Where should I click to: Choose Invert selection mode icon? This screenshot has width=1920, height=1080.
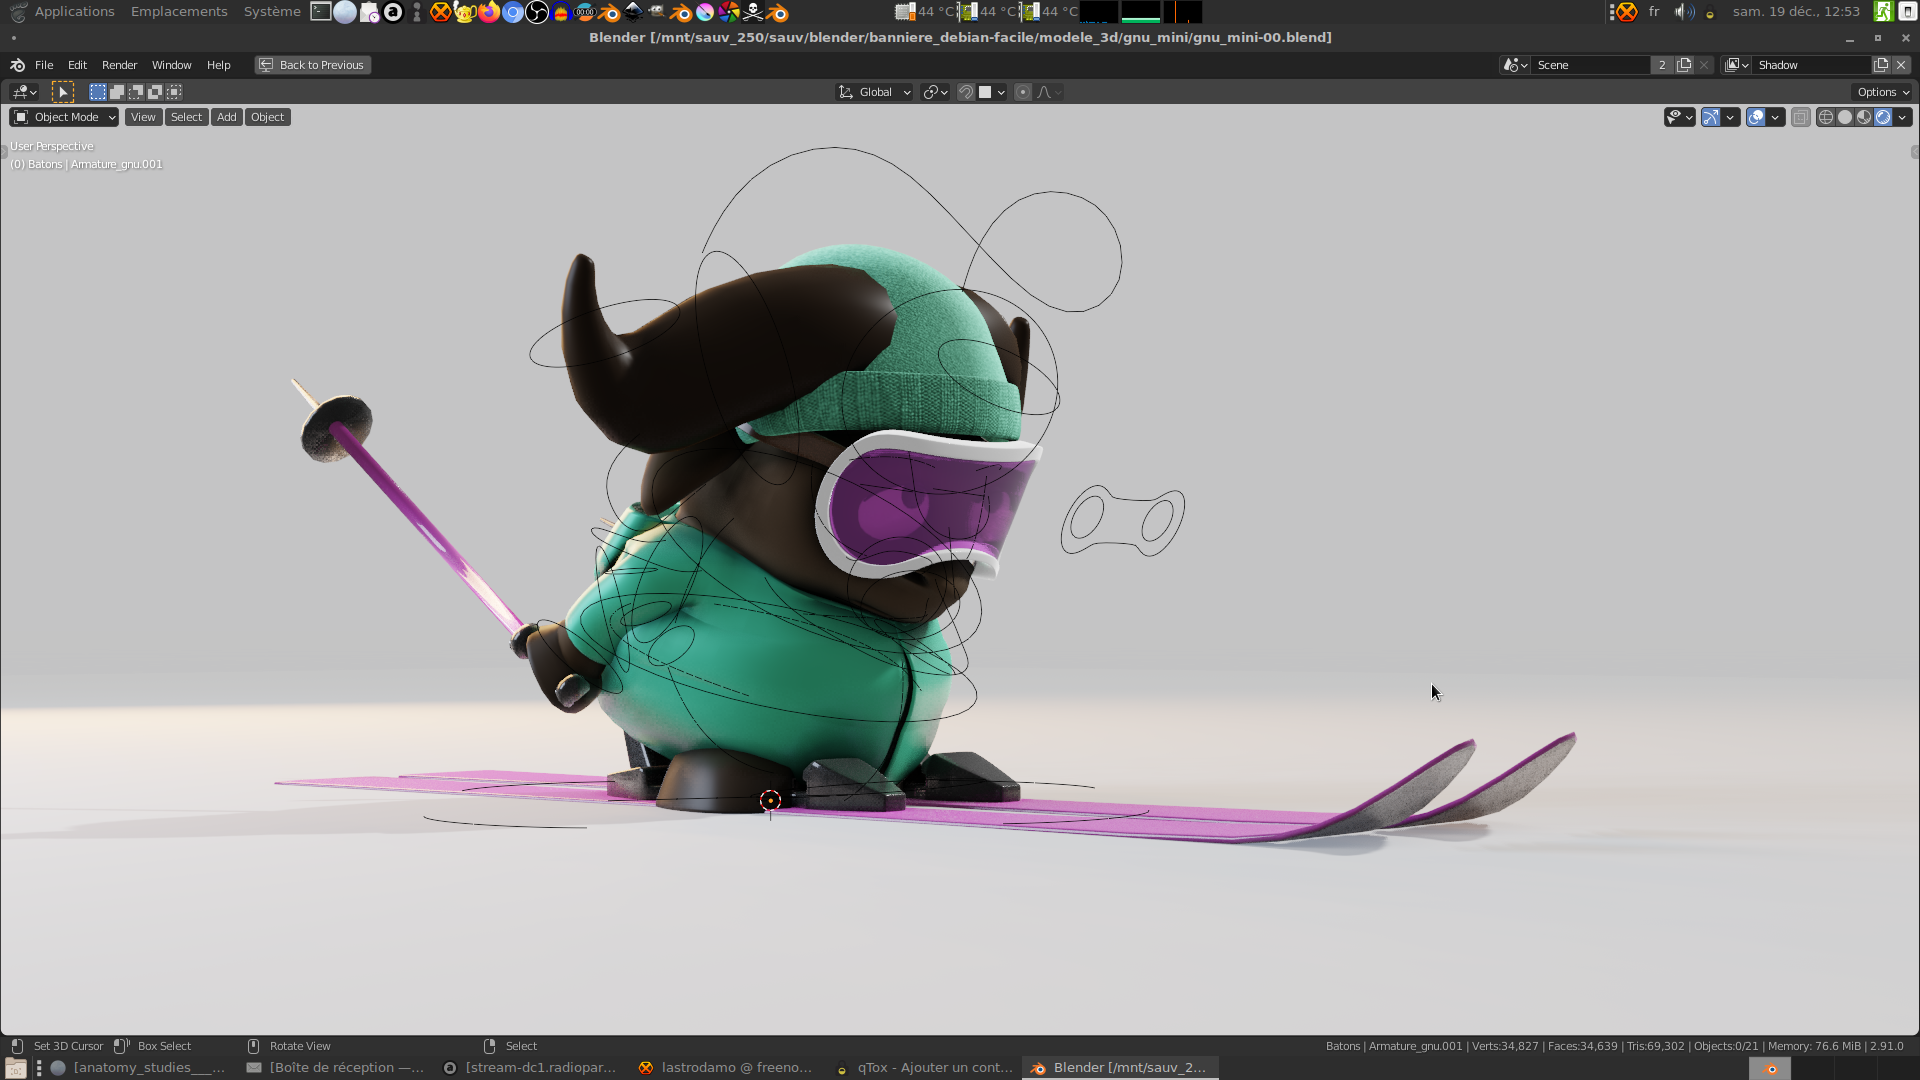(154, 92)
